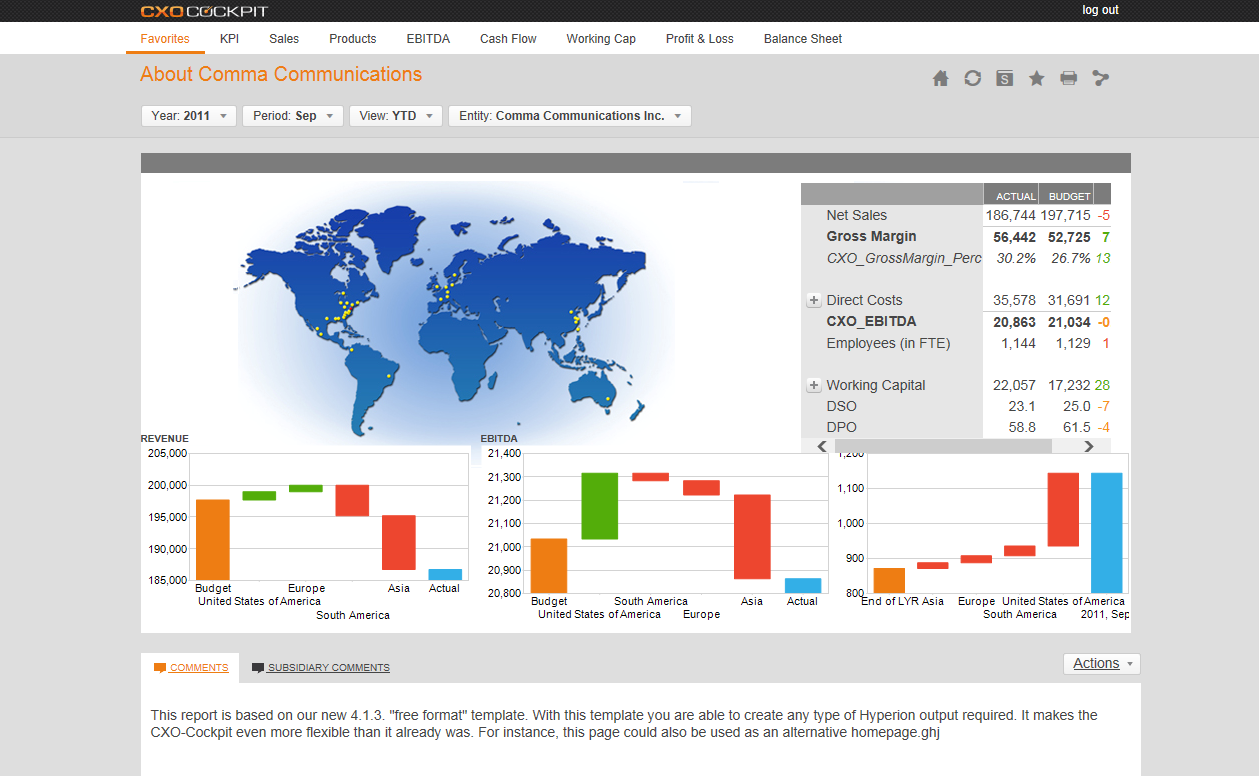Switch to the Profit & Loss tab
The image size is (1259, 776).
coord(700,39)
